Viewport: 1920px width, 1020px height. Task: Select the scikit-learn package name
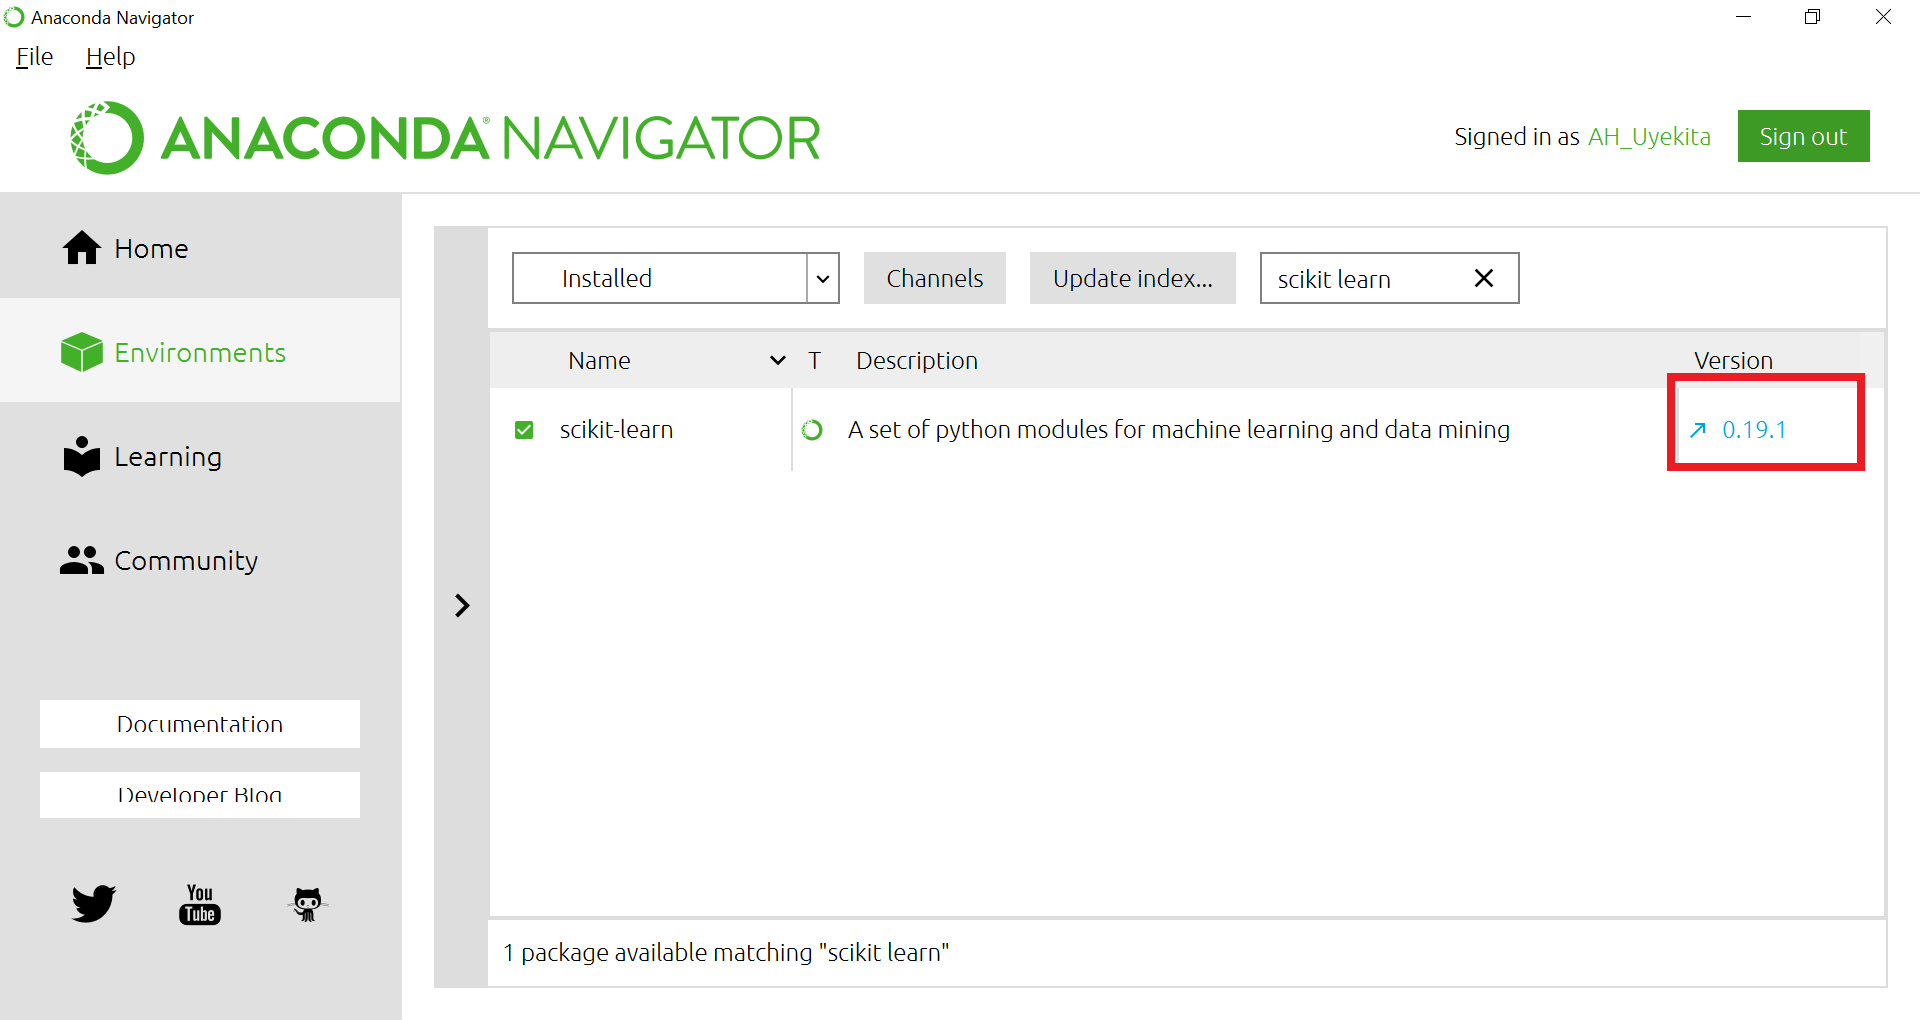pos(616,430)
